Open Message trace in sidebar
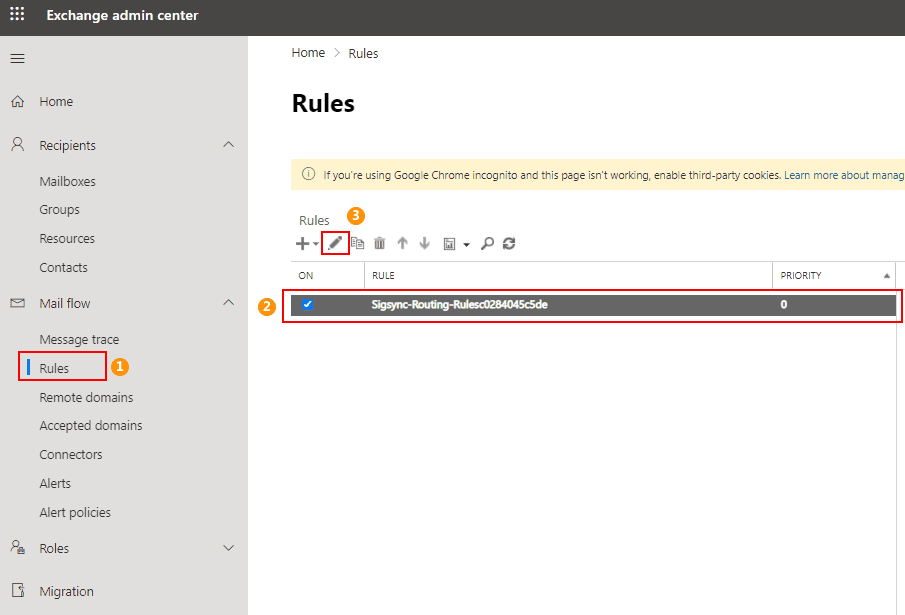This screenshot has width=905, height=615. (79, 340)
